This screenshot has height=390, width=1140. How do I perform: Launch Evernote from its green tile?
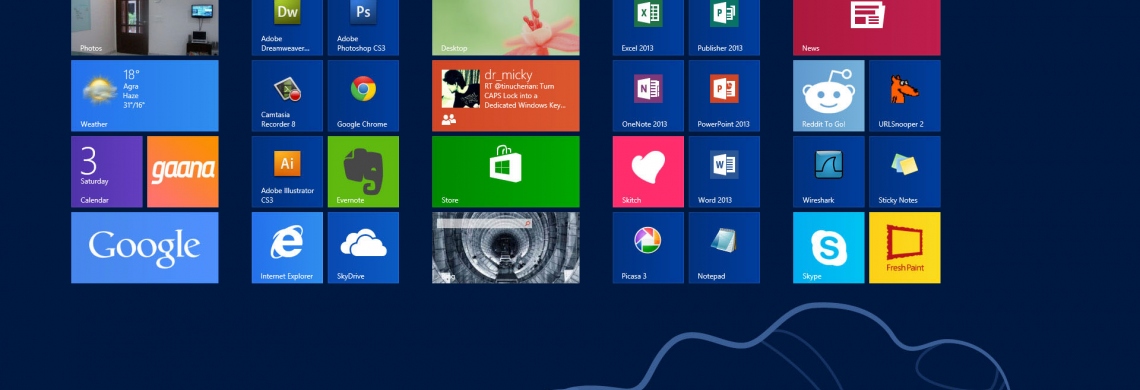(x=363, y=172)
